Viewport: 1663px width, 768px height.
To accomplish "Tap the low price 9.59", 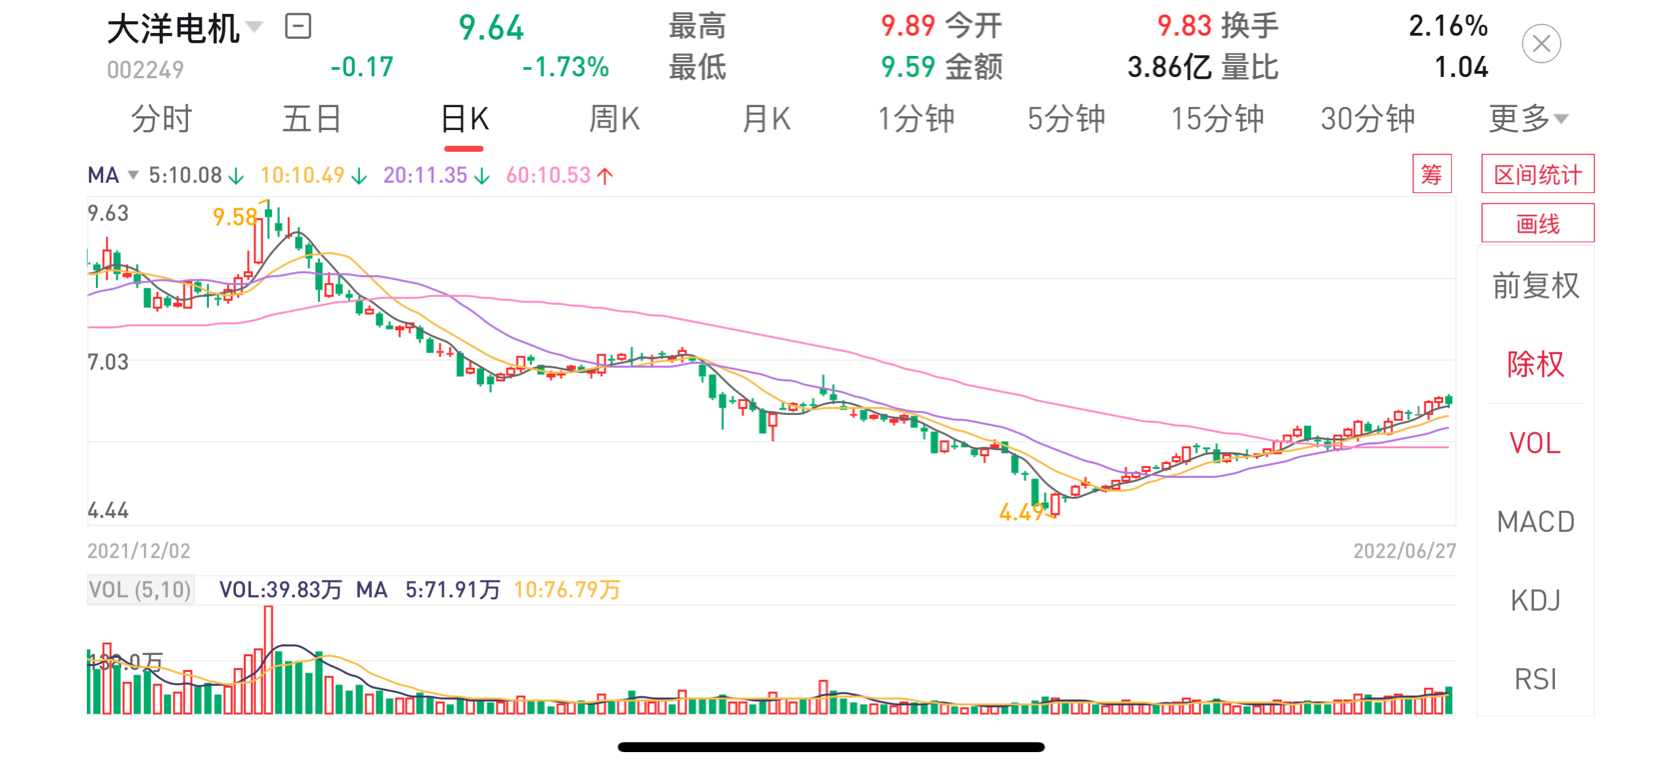I will pyautogui.click(x=907, y=67).
